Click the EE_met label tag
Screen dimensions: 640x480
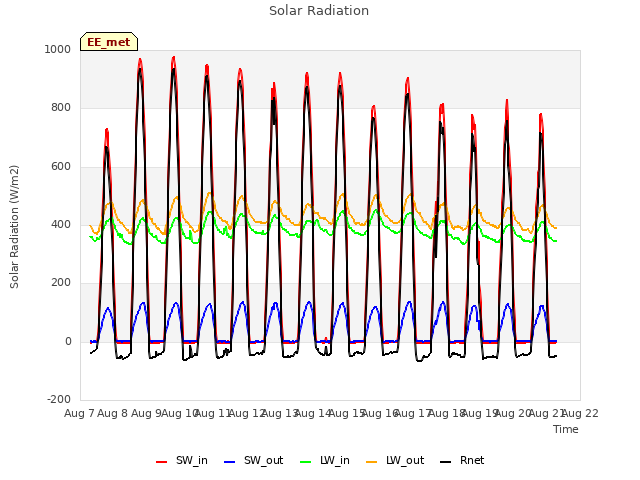tap(109, 42)
